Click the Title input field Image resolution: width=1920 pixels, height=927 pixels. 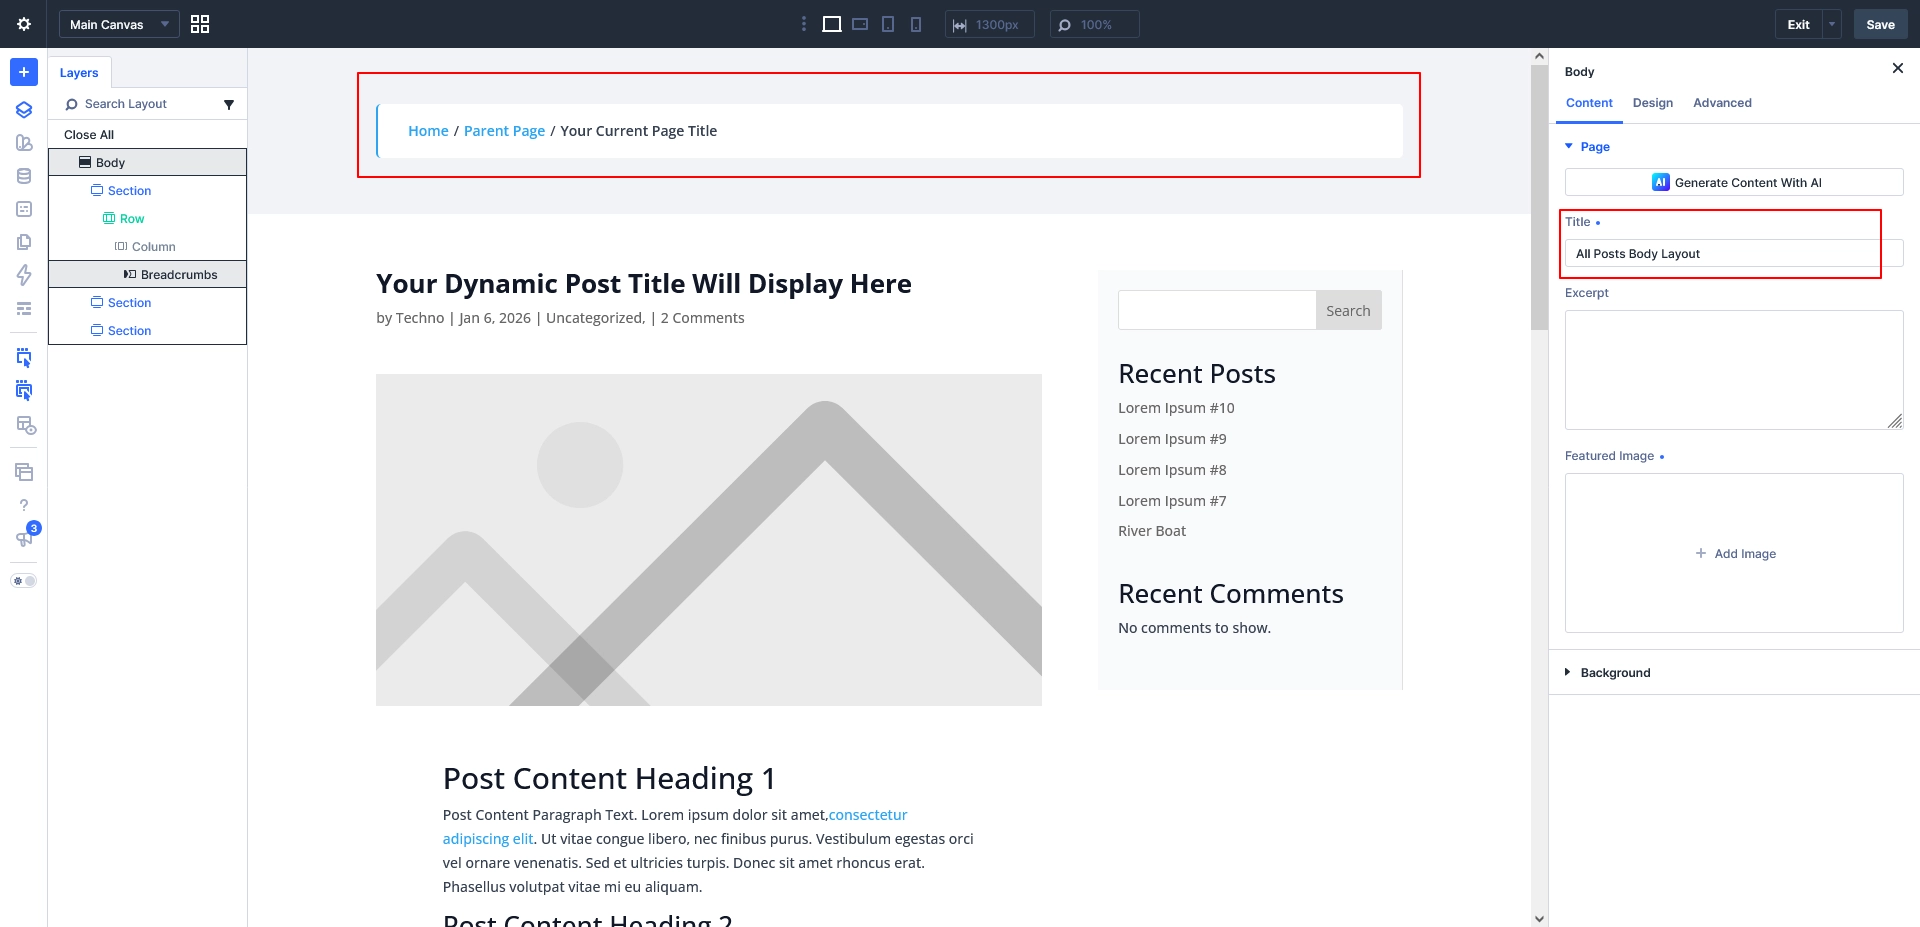pos(1734,254)
